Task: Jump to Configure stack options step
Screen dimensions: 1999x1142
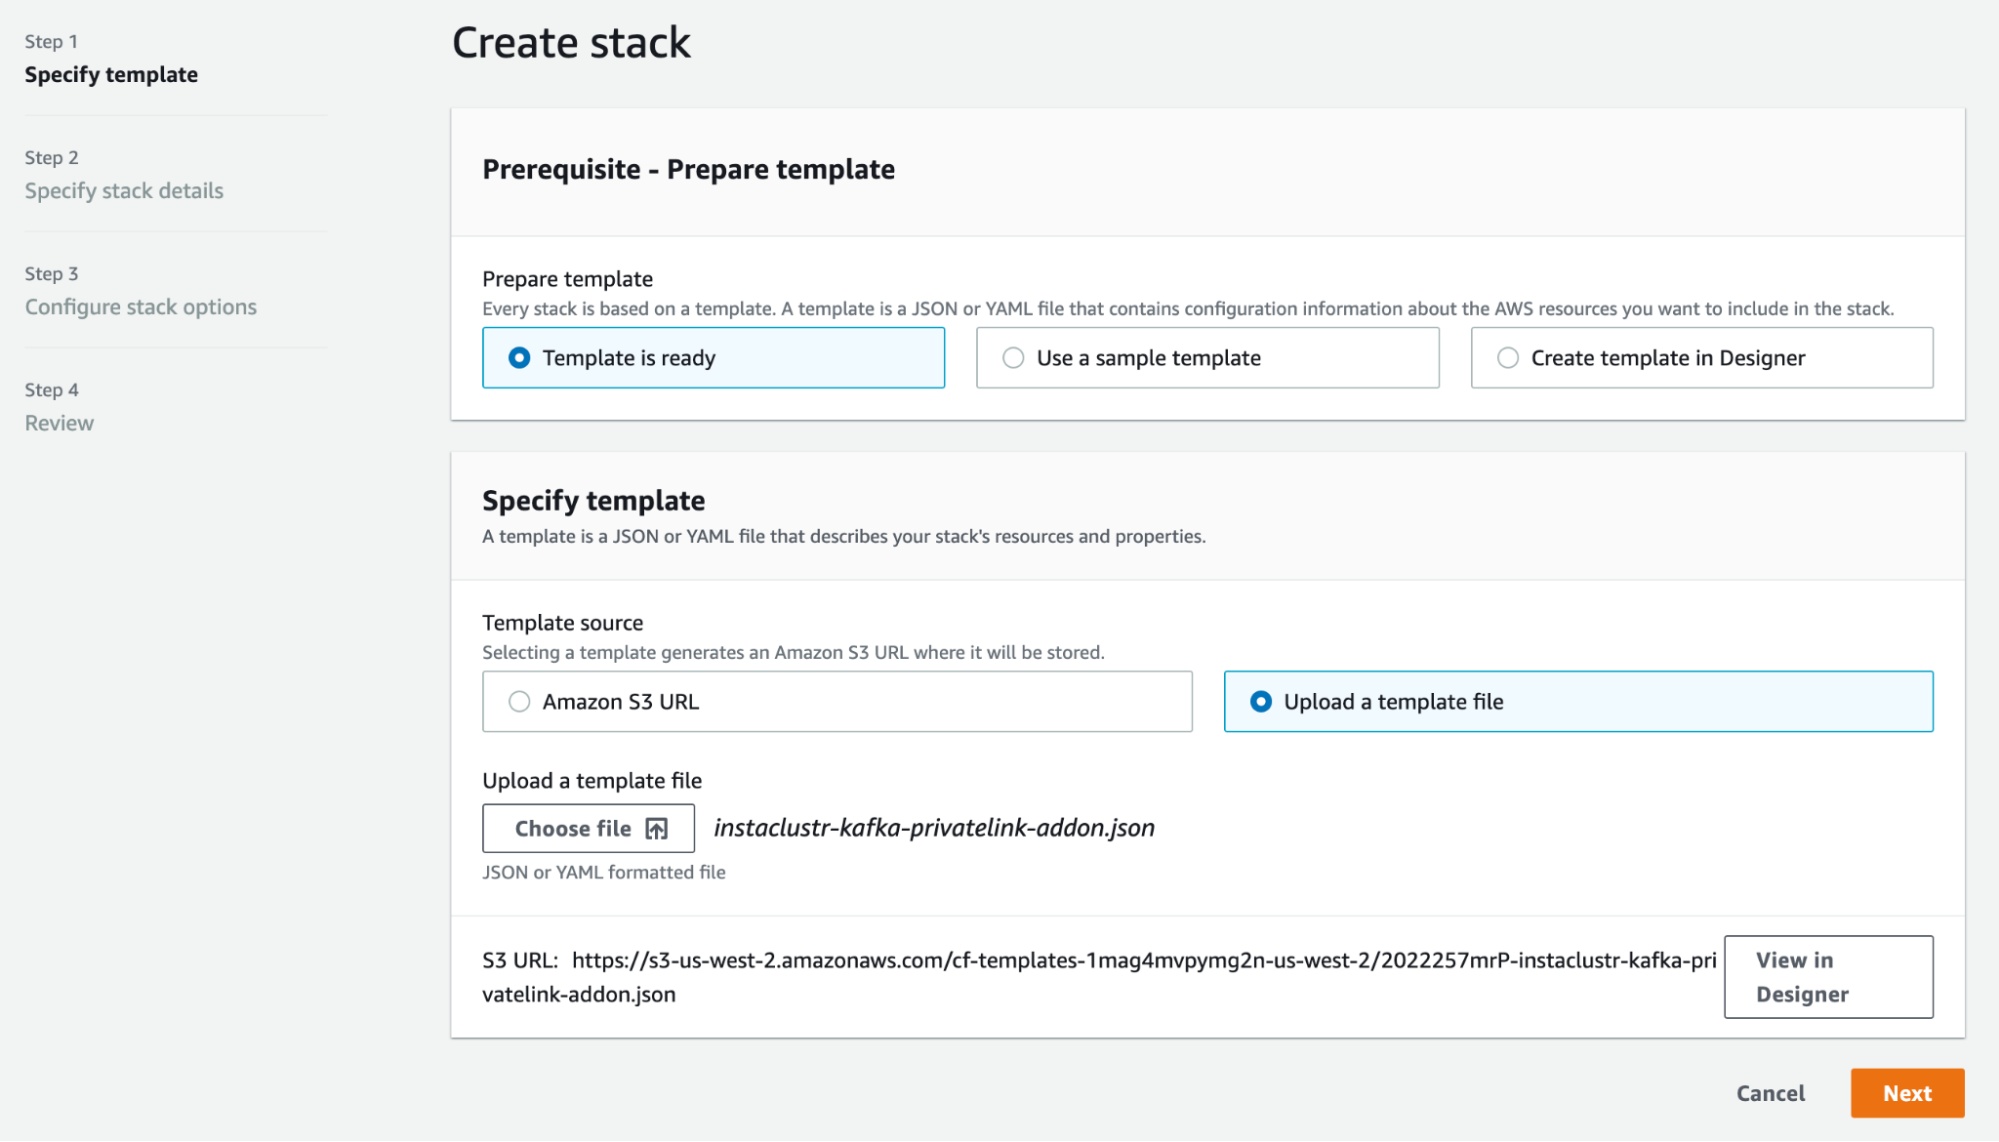Action: (140, 307)
